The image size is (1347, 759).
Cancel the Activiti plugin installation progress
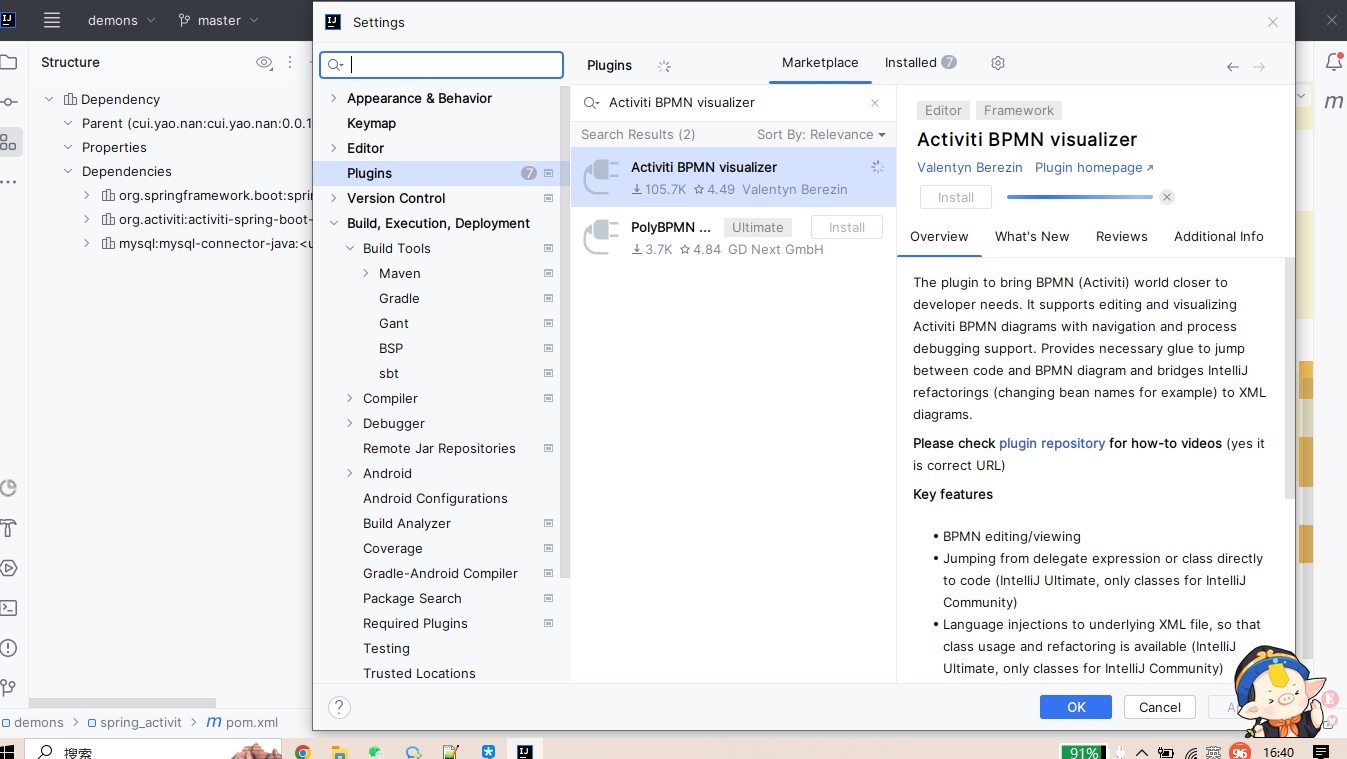point(1166,197)
